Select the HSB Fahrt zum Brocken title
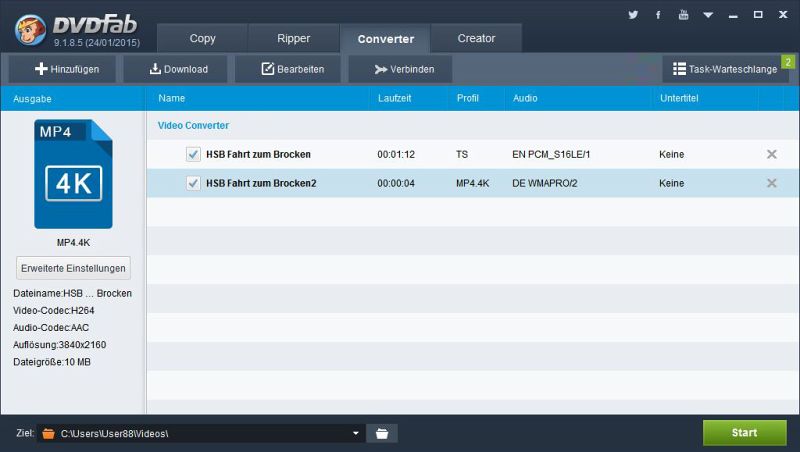800x452 pixels. (x=258, y=154)
